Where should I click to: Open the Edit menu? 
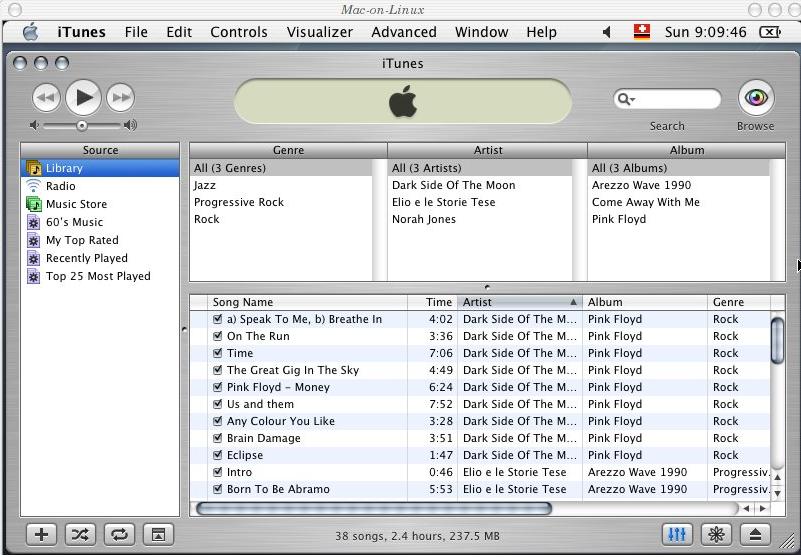179,32
